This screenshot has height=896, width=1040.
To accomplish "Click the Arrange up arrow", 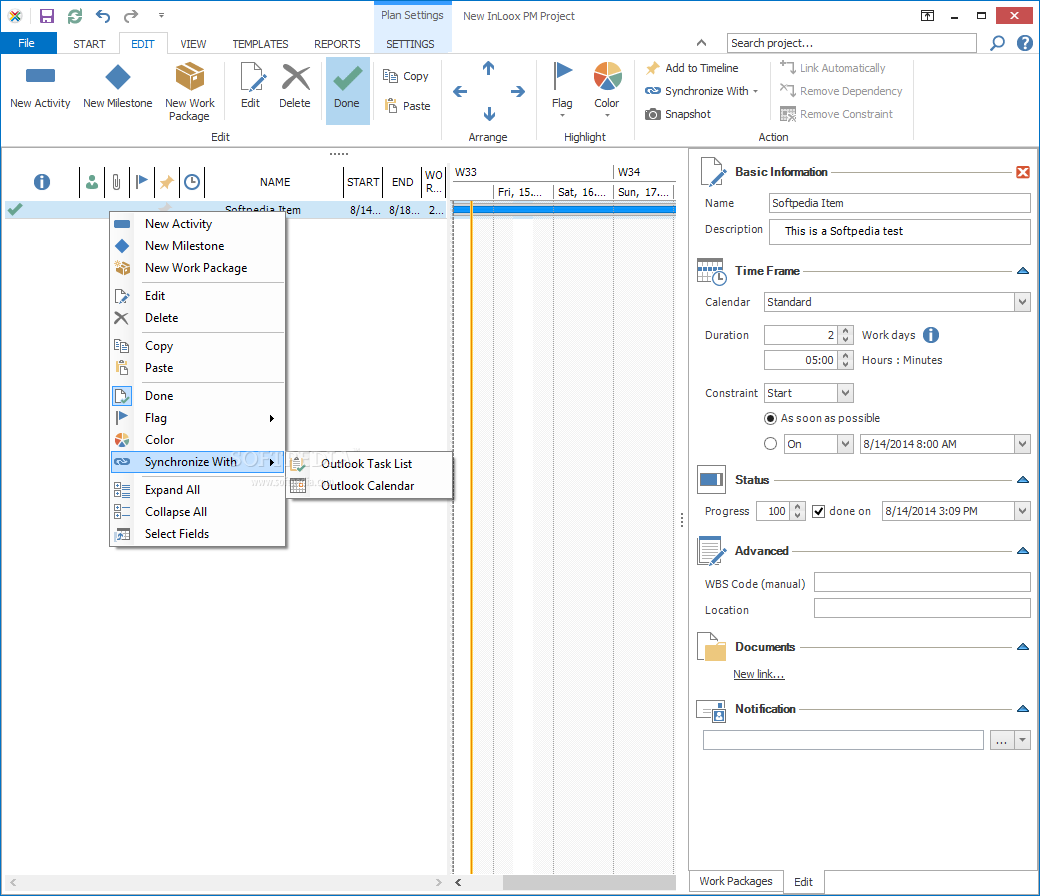I will click(x=489, y=68).
